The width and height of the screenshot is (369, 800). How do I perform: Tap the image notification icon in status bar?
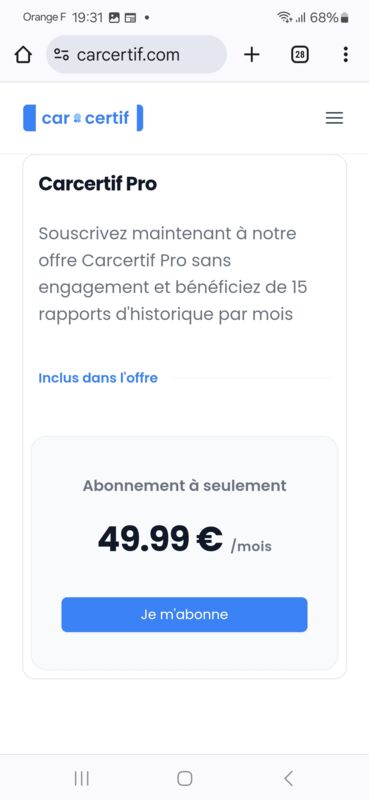pos(114,18)
